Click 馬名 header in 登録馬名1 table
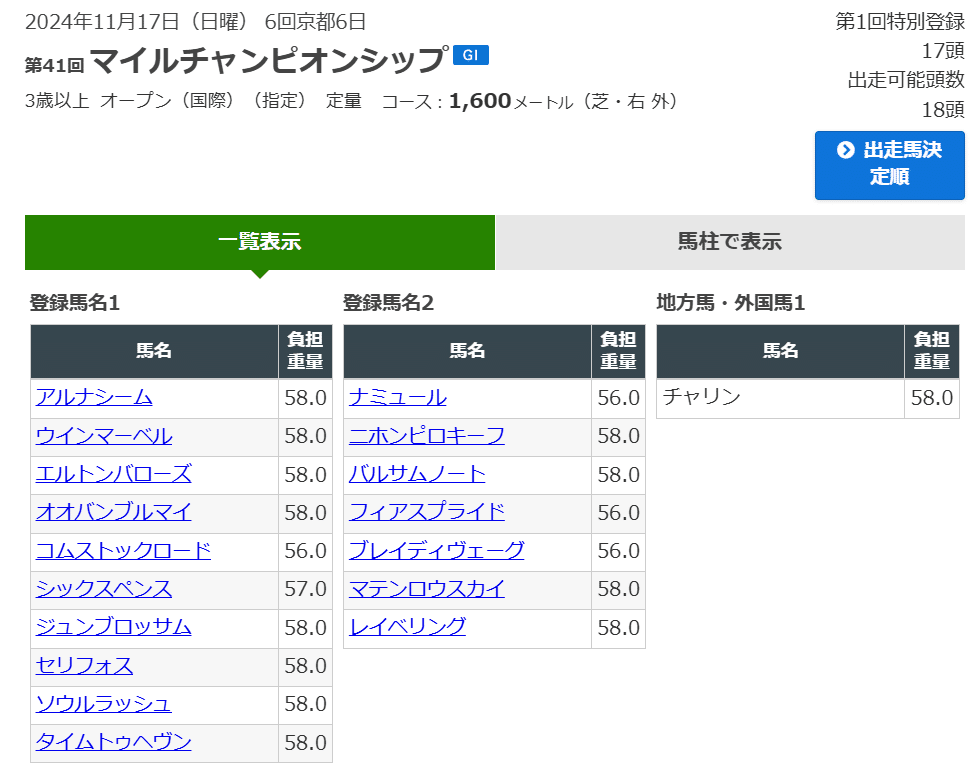 [x=154, y=351]
